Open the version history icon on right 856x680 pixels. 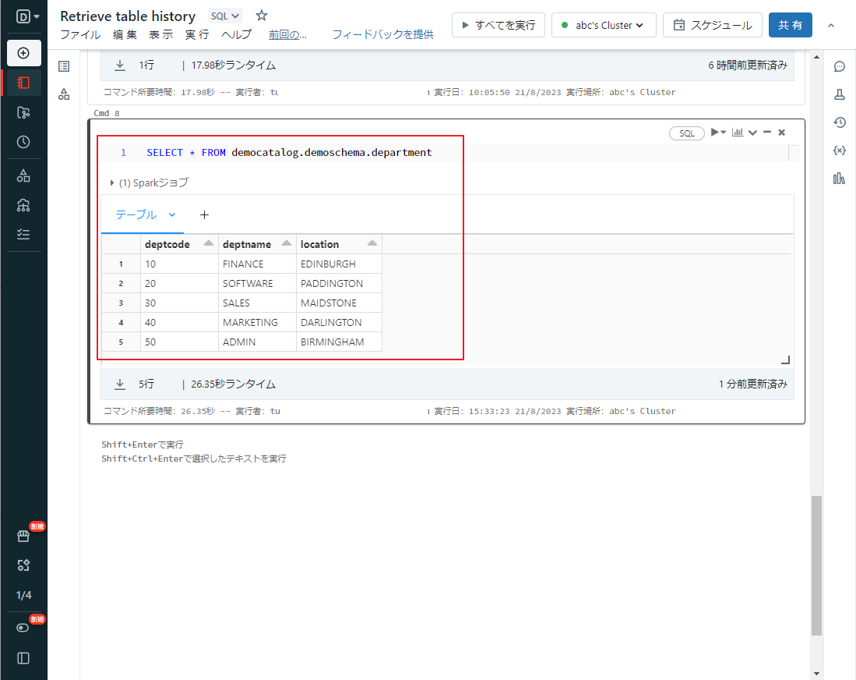point(838,122)
